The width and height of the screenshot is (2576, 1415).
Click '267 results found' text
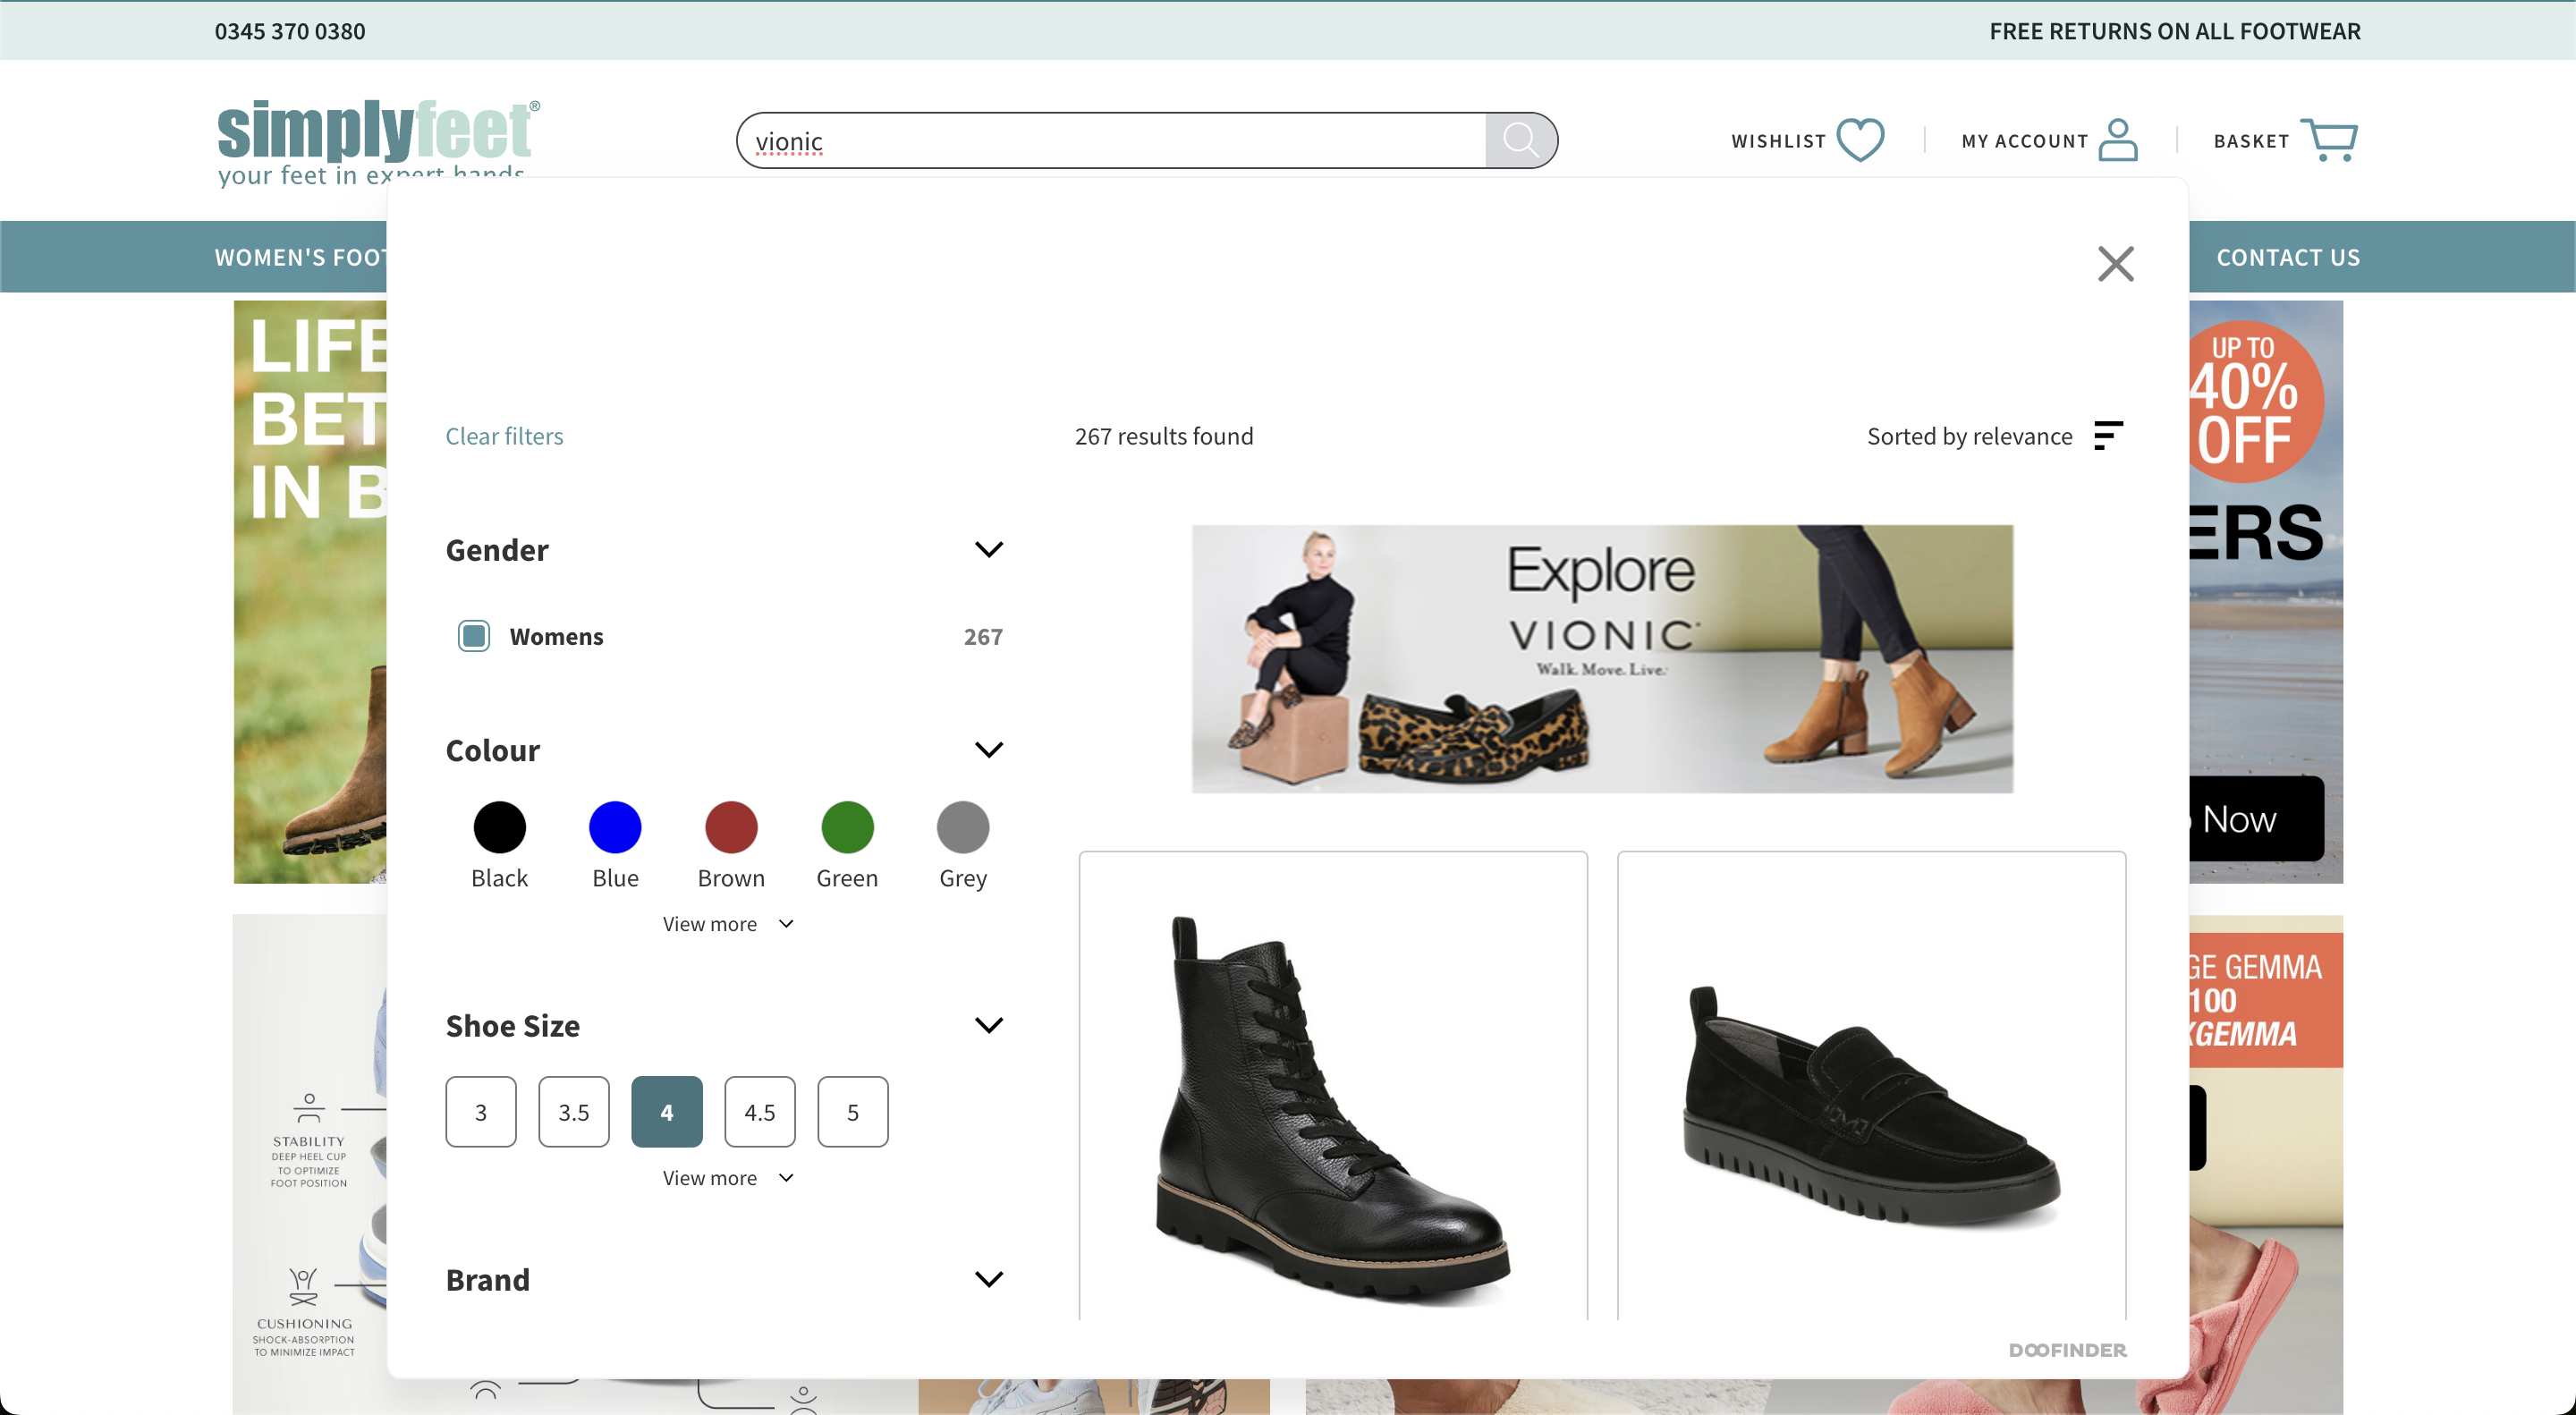click(1164, 436)
